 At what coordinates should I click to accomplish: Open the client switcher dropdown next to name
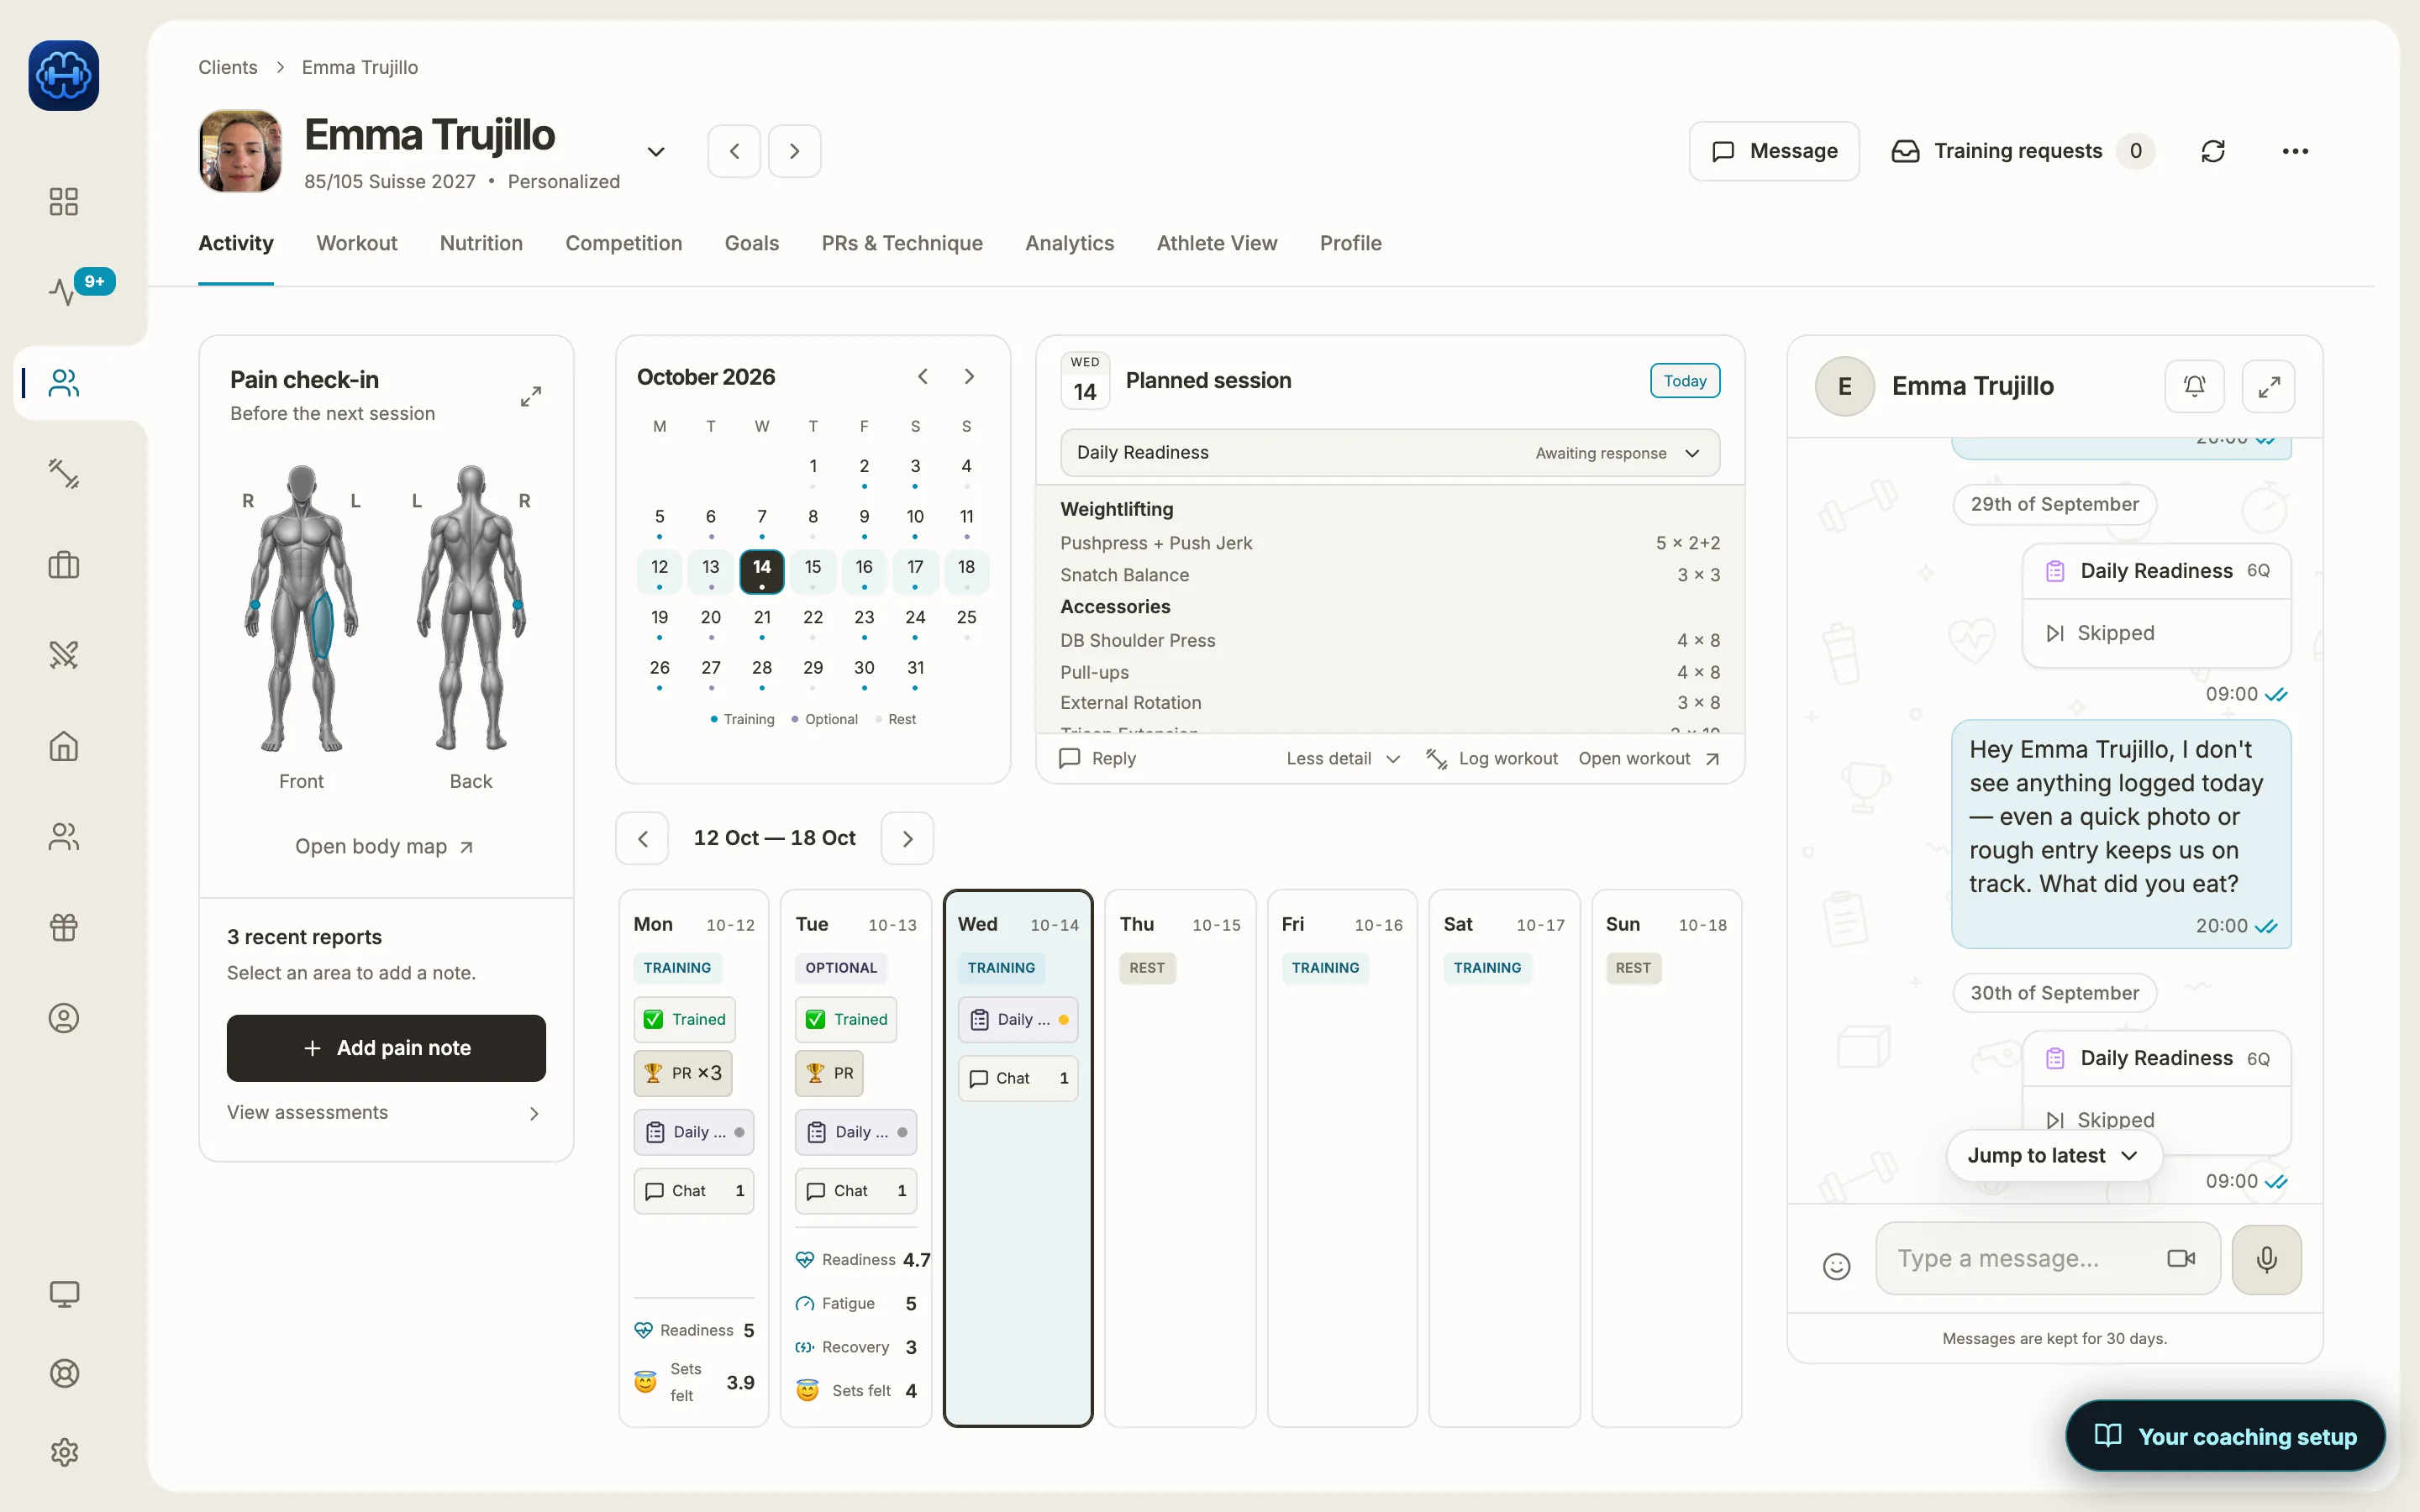click(656, 152)
